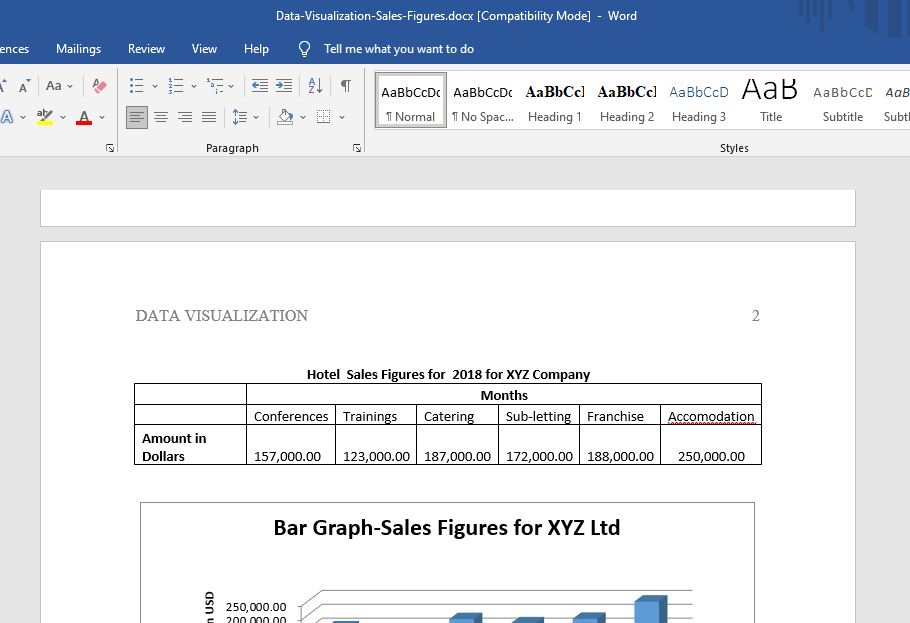Viewport: 910px width, 623px height.
Task: Apply the Title style
Action: [x=771, y=100]
